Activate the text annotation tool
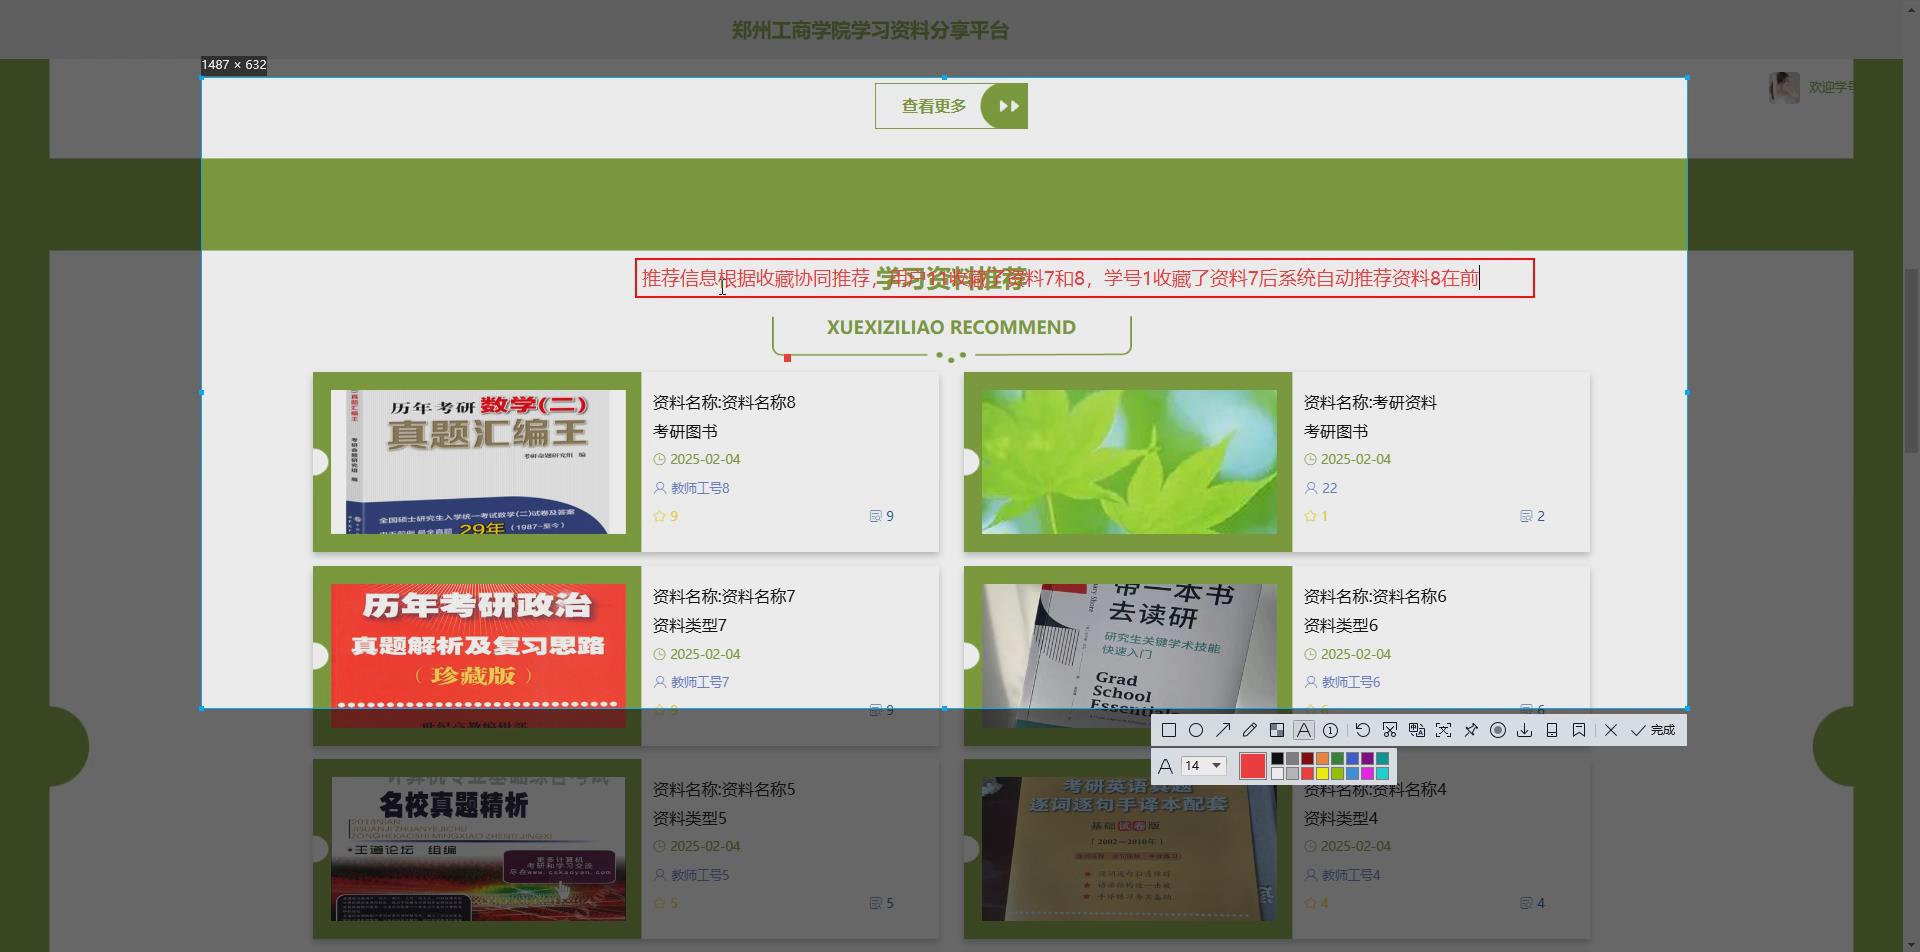 [x=1303, y=730]
